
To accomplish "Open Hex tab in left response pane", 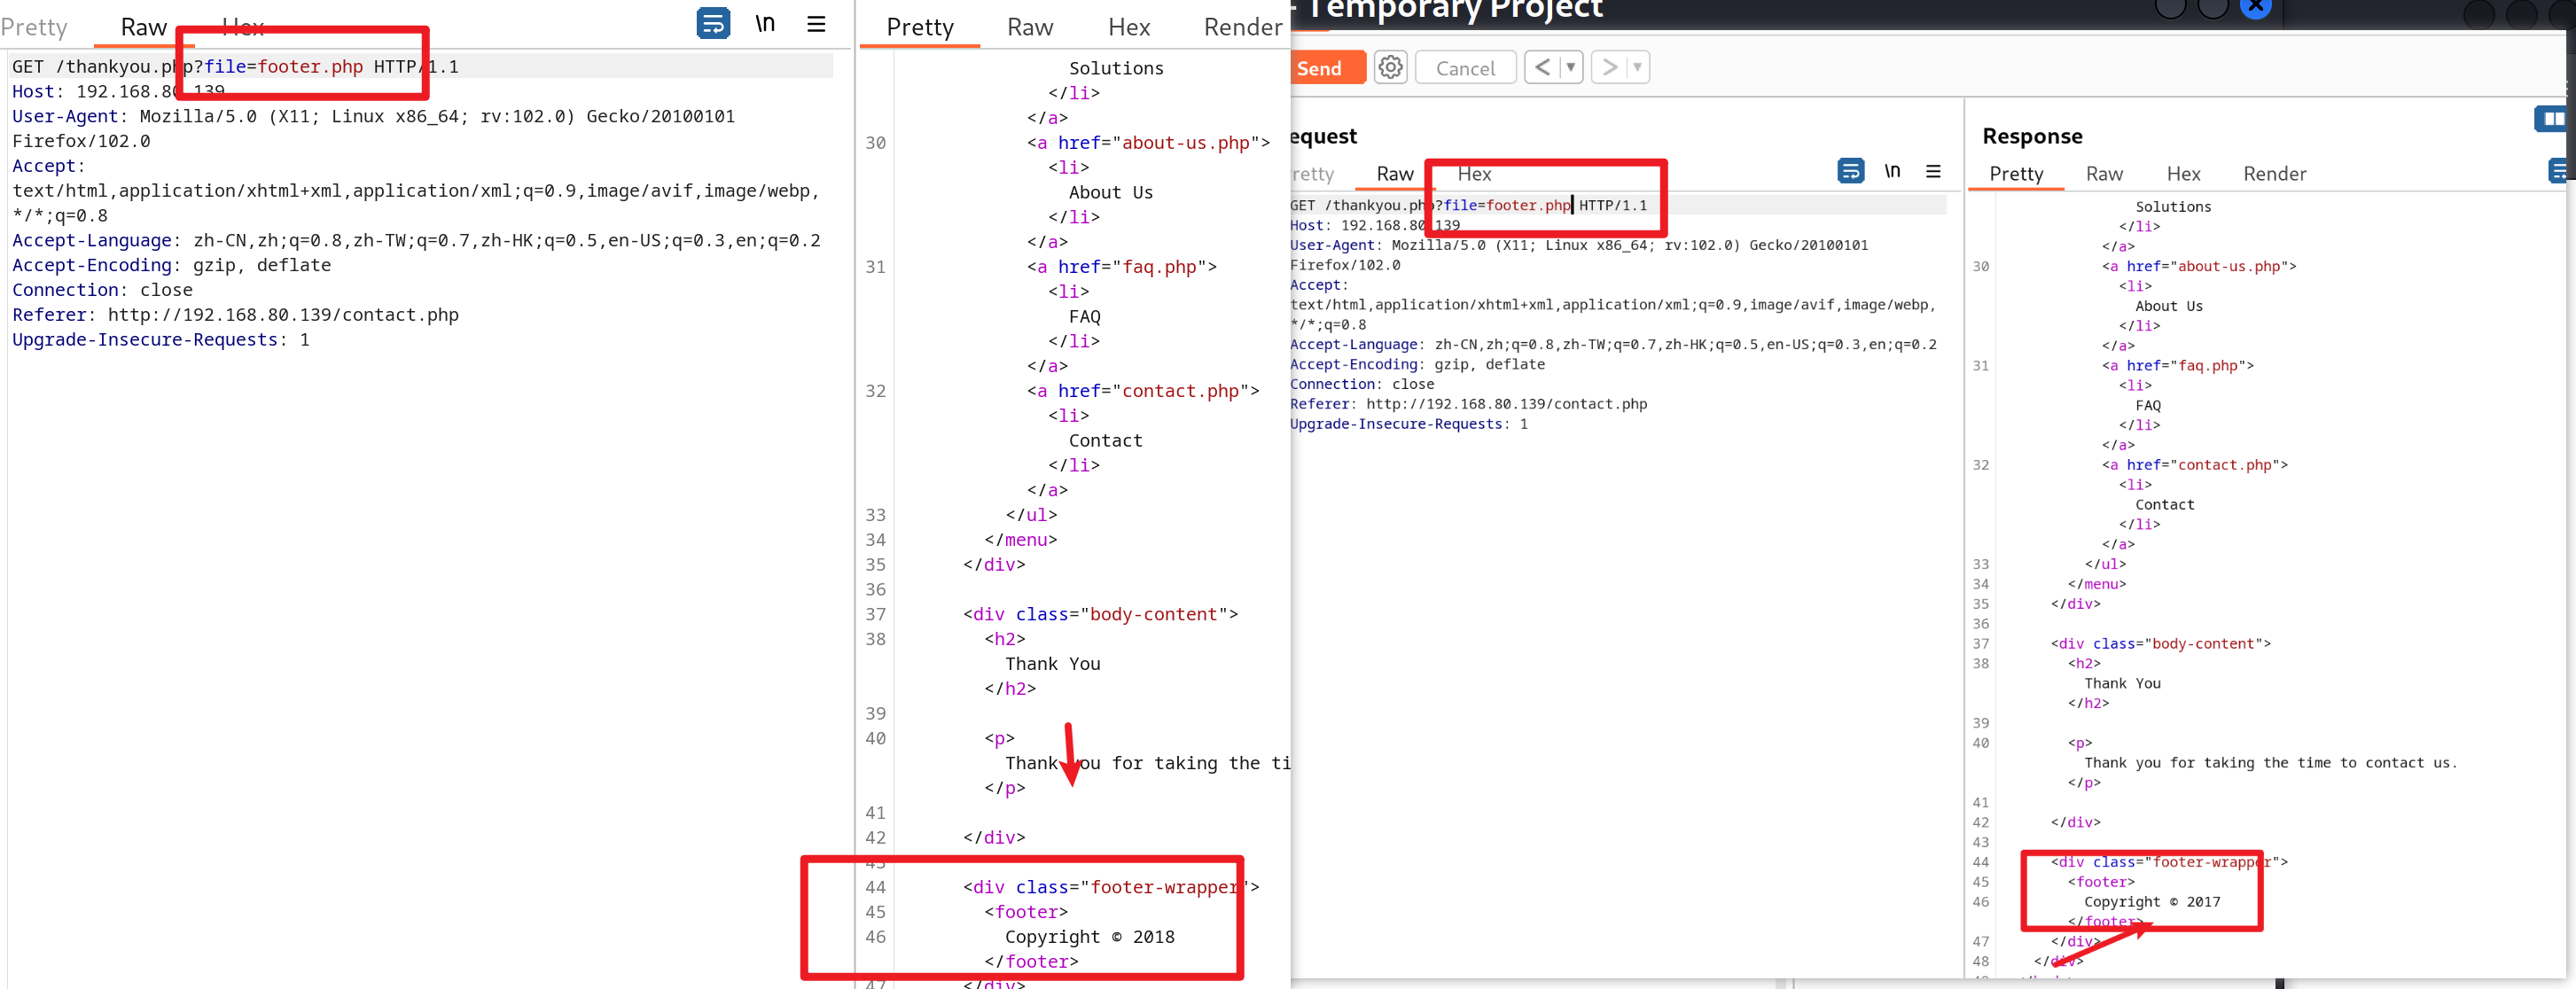I will 1128,27.
